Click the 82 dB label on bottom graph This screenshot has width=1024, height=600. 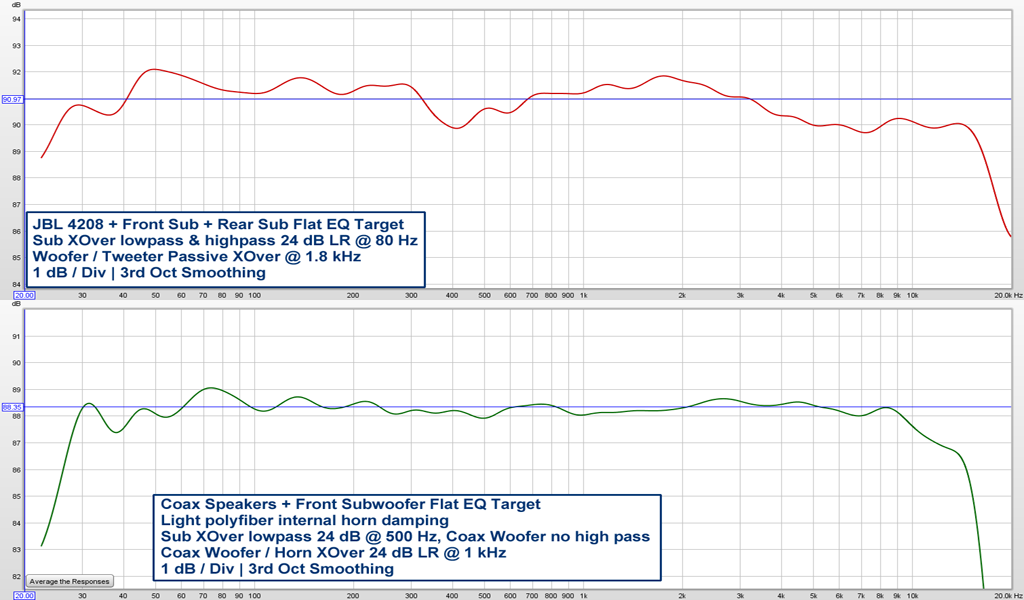(16, 576)
